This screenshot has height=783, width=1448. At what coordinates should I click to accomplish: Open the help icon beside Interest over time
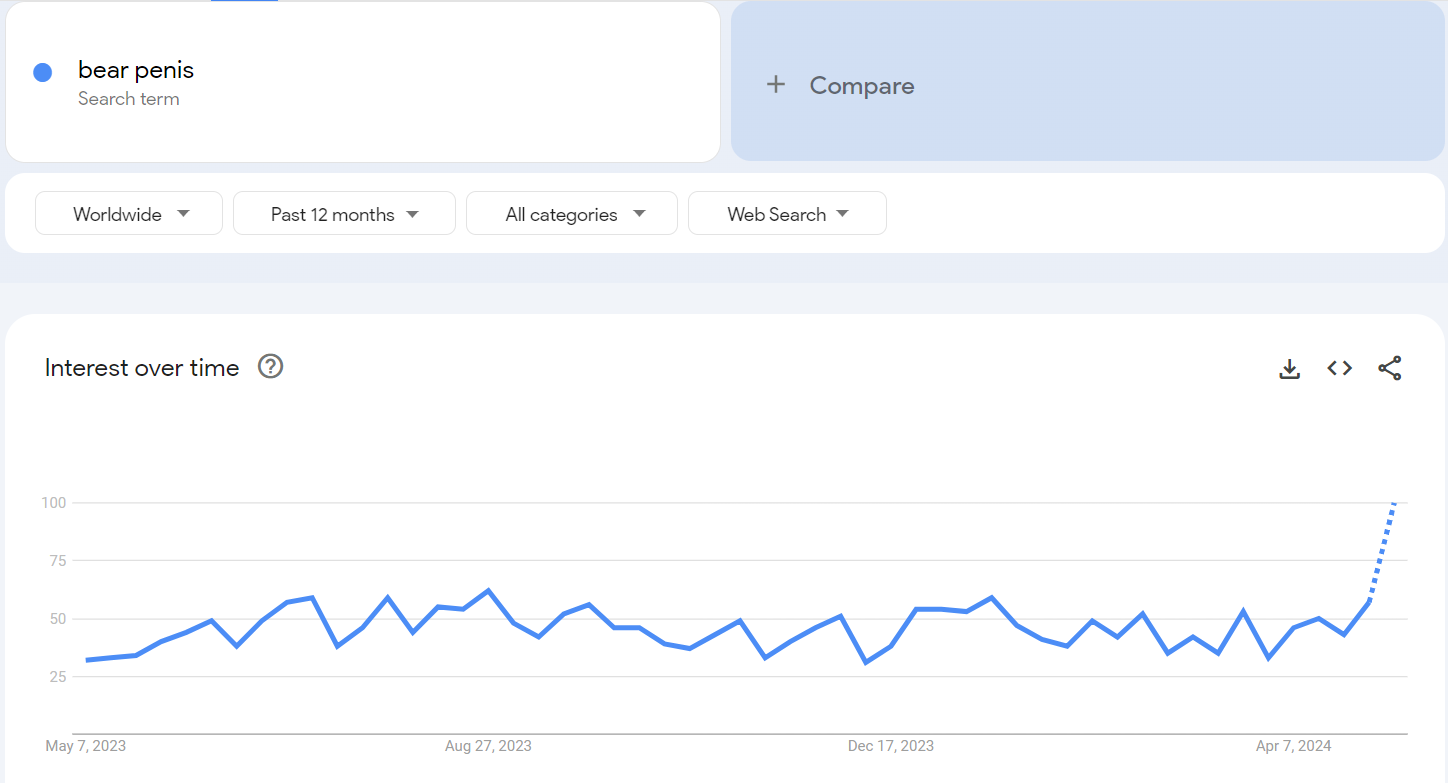270,367
